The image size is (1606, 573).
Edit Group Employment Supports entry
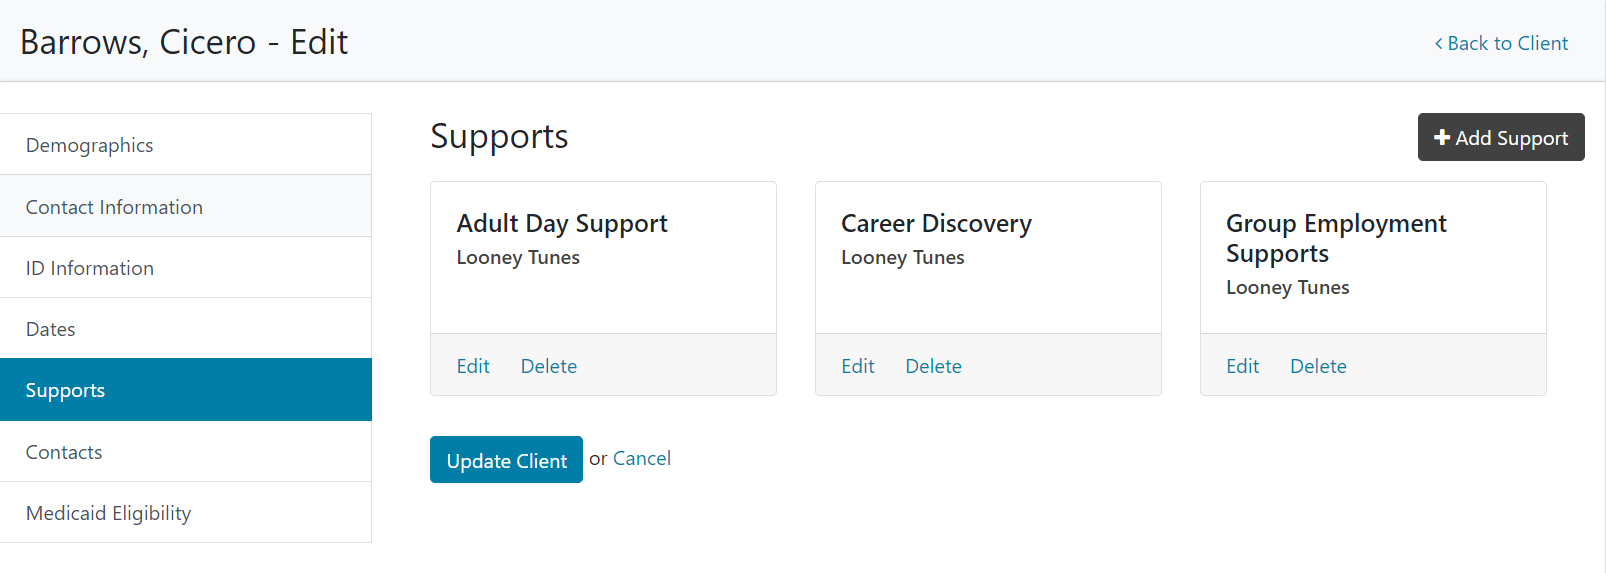pyautogui.click(x=1242, y=366)
